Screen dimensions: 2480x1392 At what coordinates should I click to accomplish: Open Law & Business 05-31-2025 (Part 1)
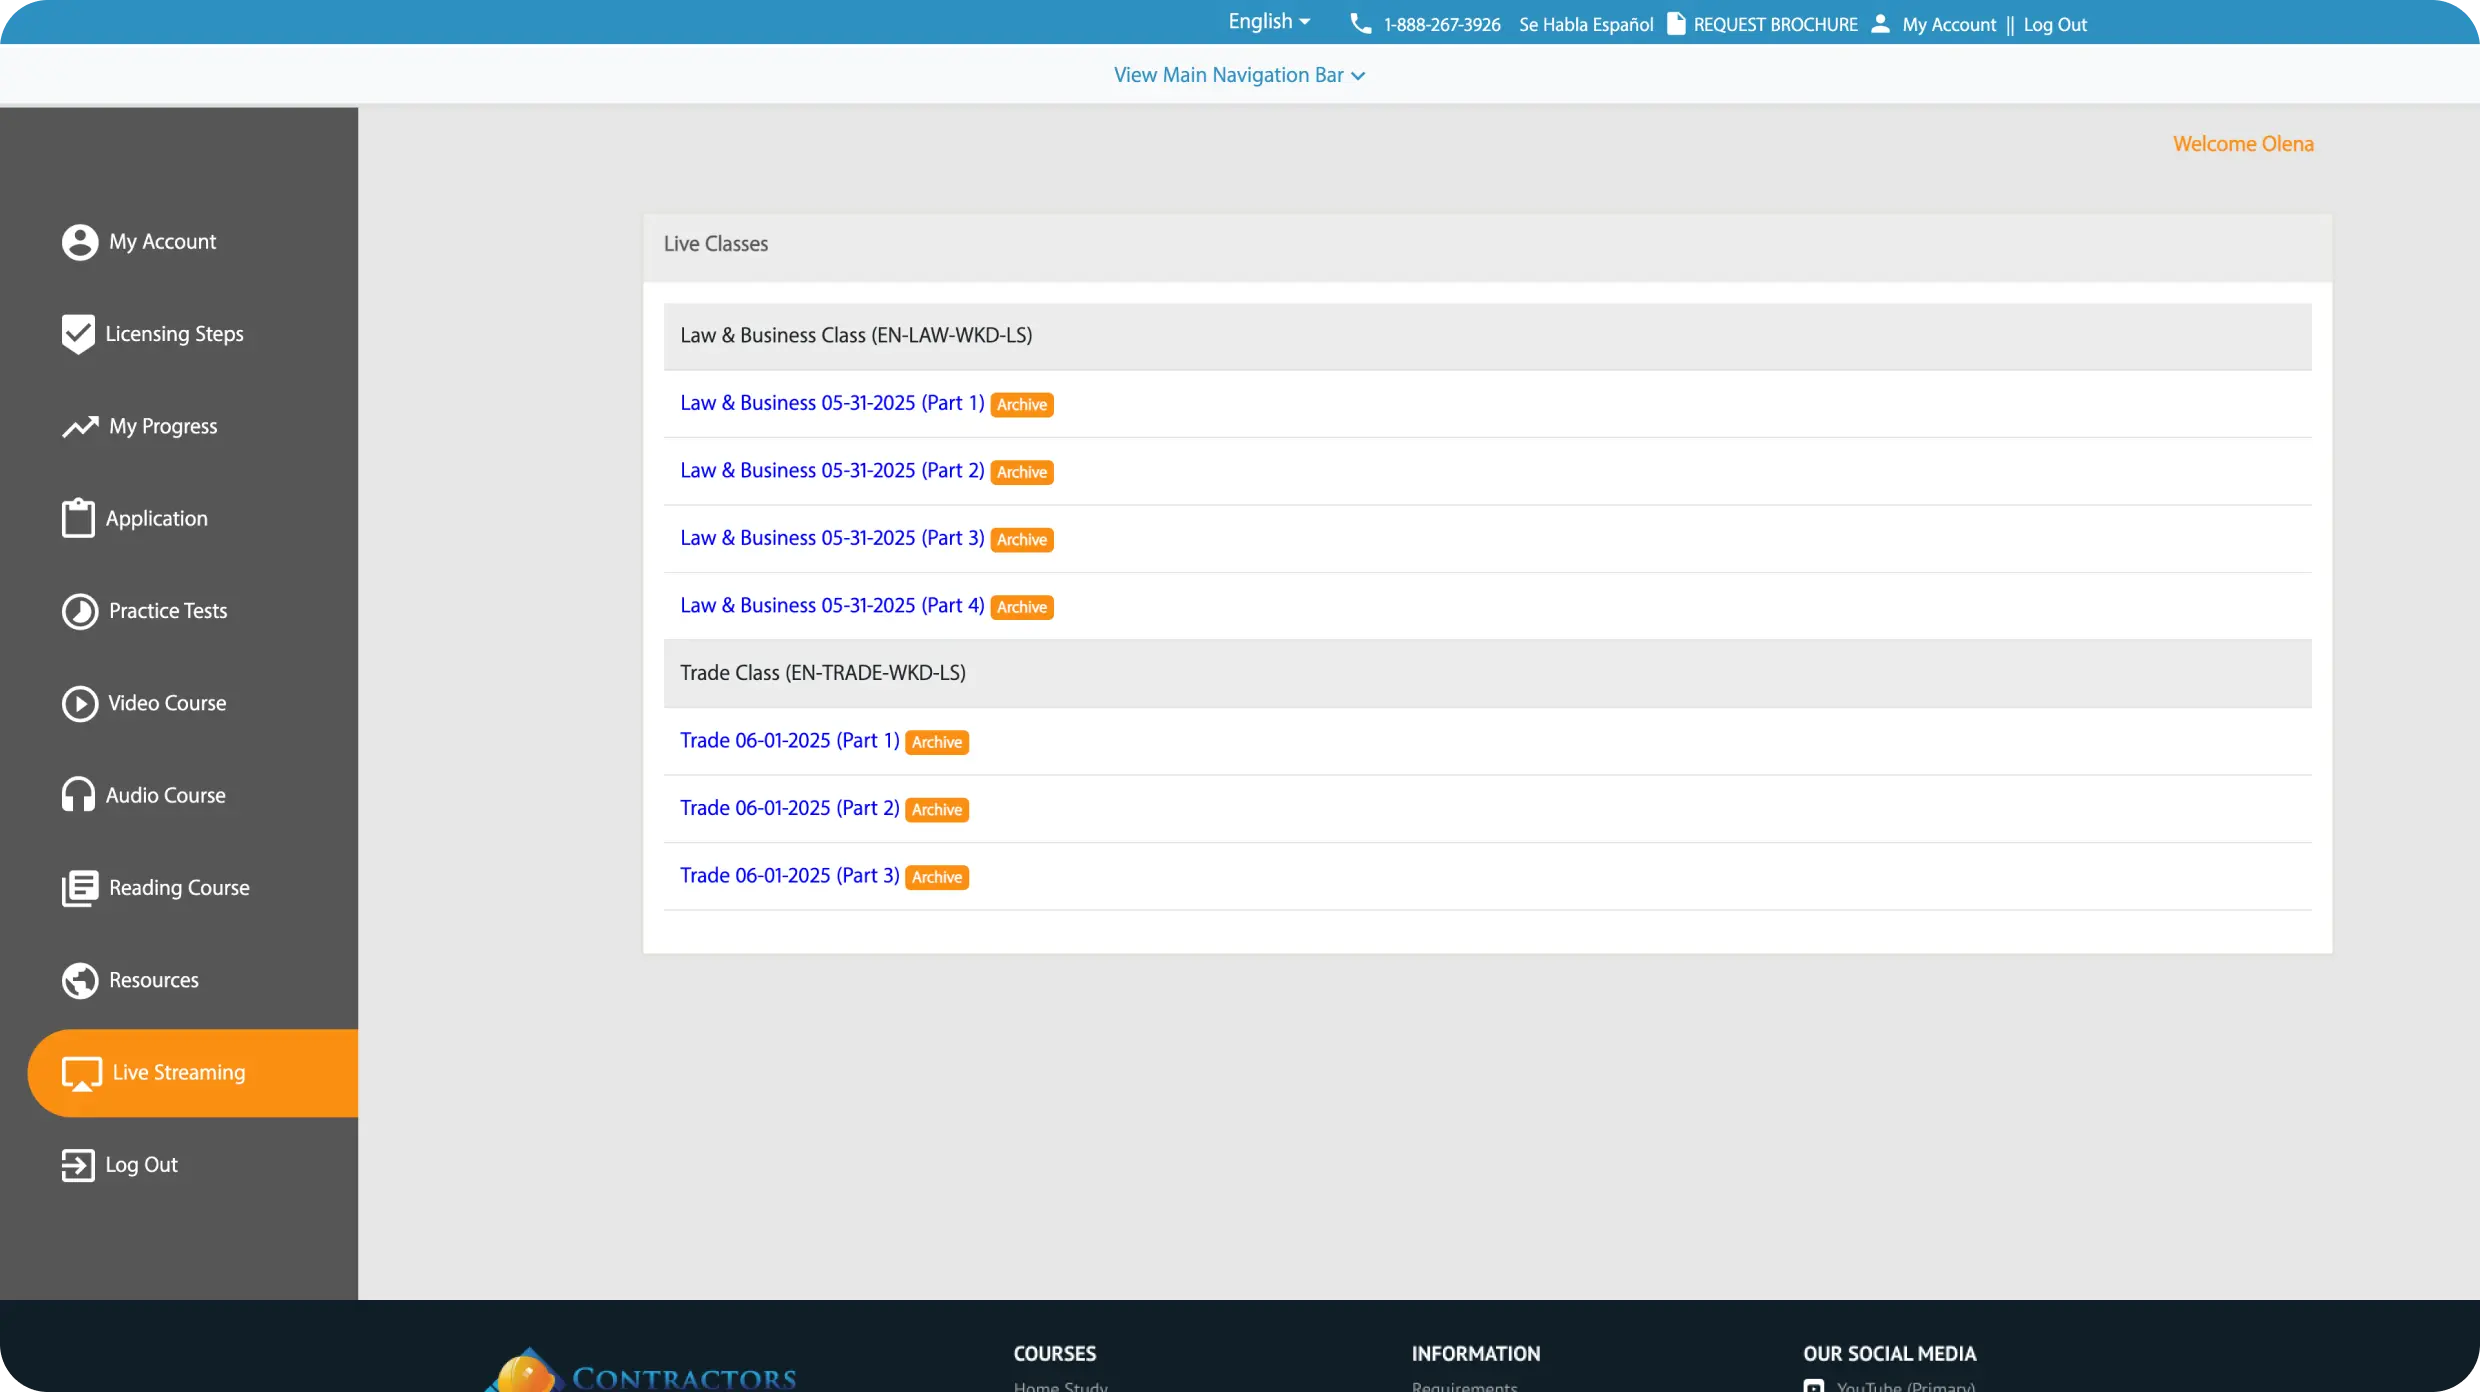[x=832, y=403]
